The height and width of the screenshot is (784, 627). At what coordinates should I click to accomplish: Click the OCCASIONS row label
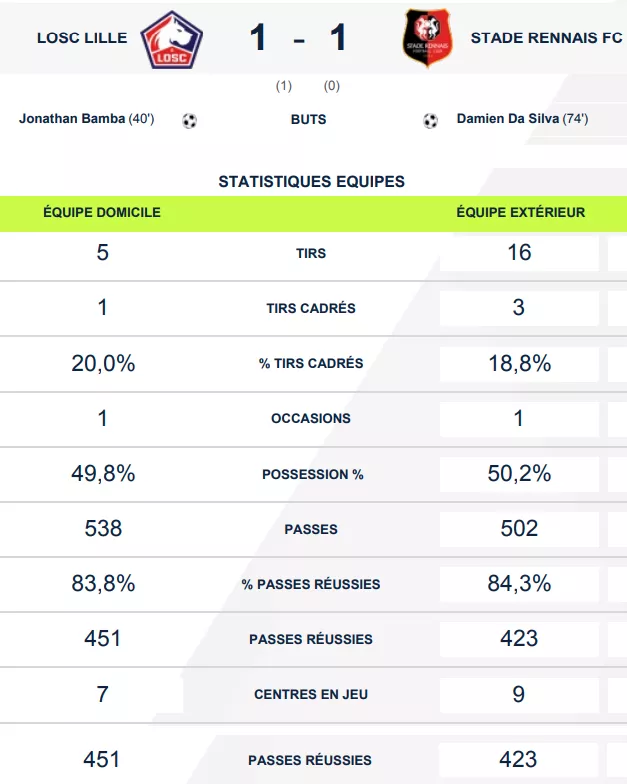coord(311,419)
